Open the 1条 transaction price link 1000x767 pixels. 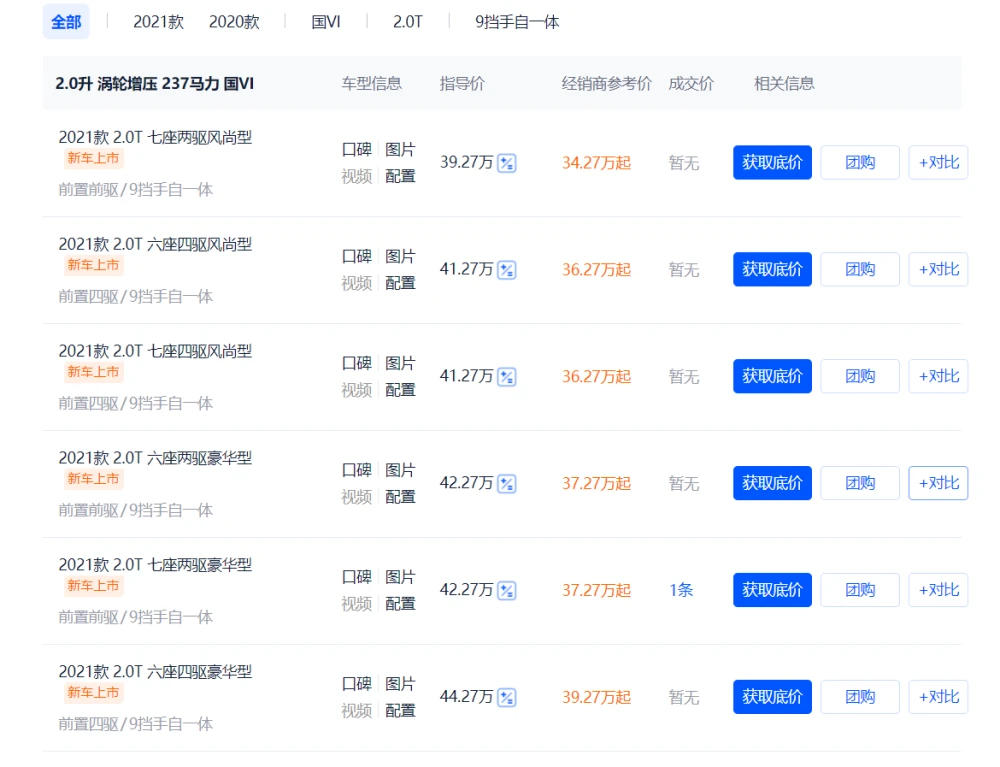[681, 590]
